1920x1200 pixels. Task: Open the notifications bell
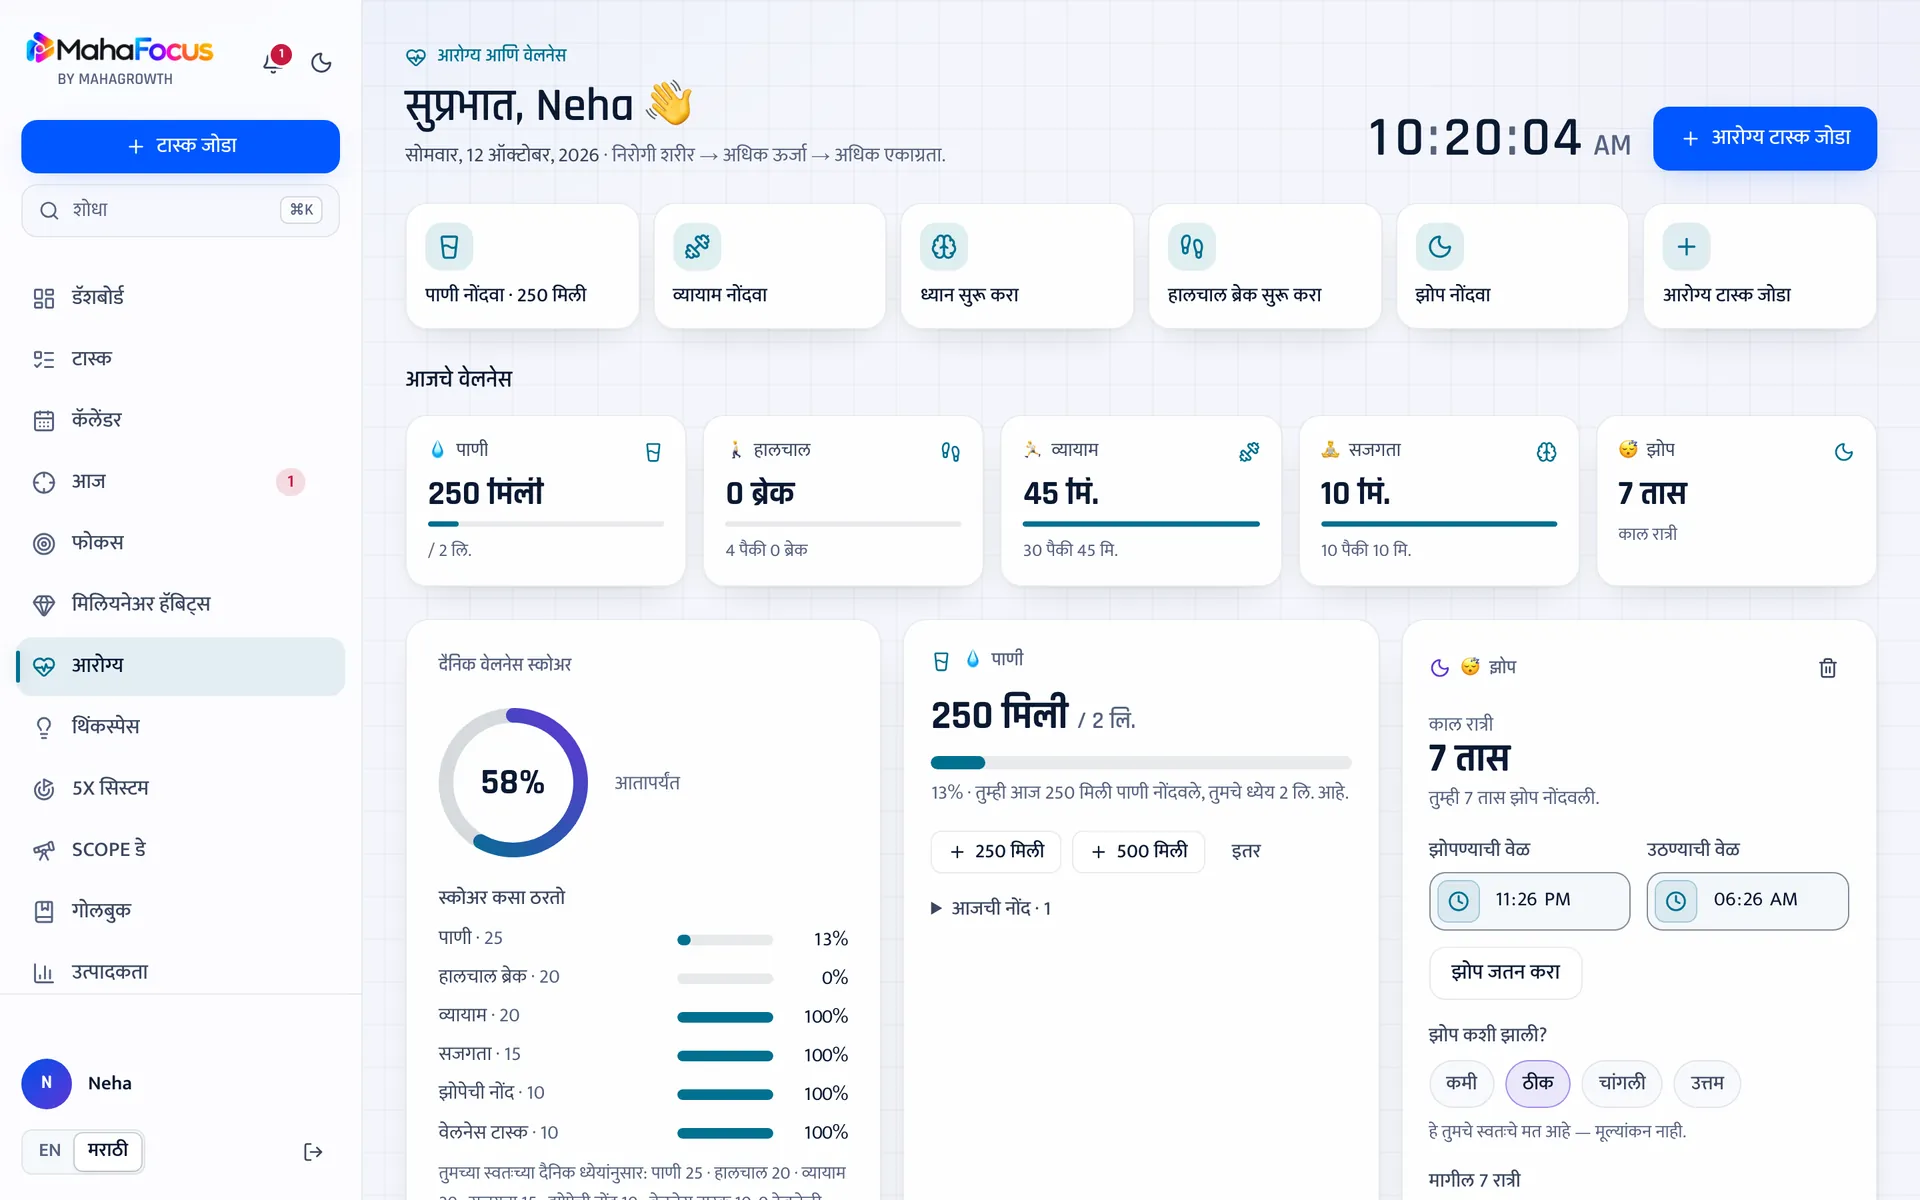point(273,62)
